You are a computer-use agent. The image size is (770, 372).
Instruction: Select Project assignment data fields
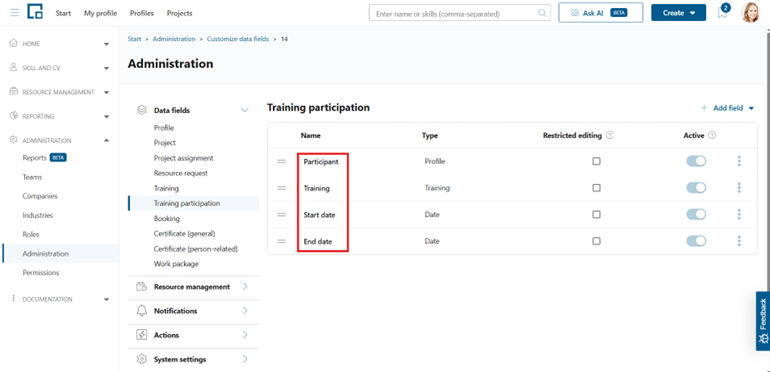pyautogui.click(x=184, y=158)
